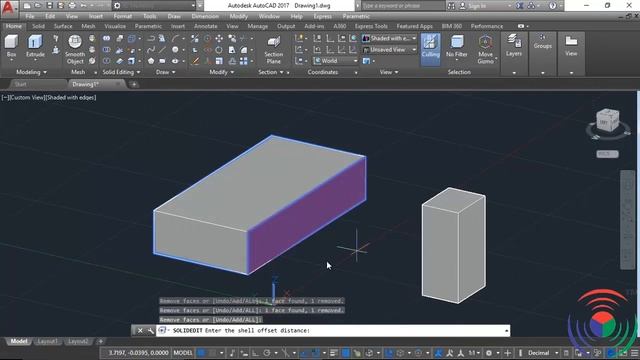
Task: Click the Autodesk Exchange Apps X icon
Action: (x=520, y=6)
